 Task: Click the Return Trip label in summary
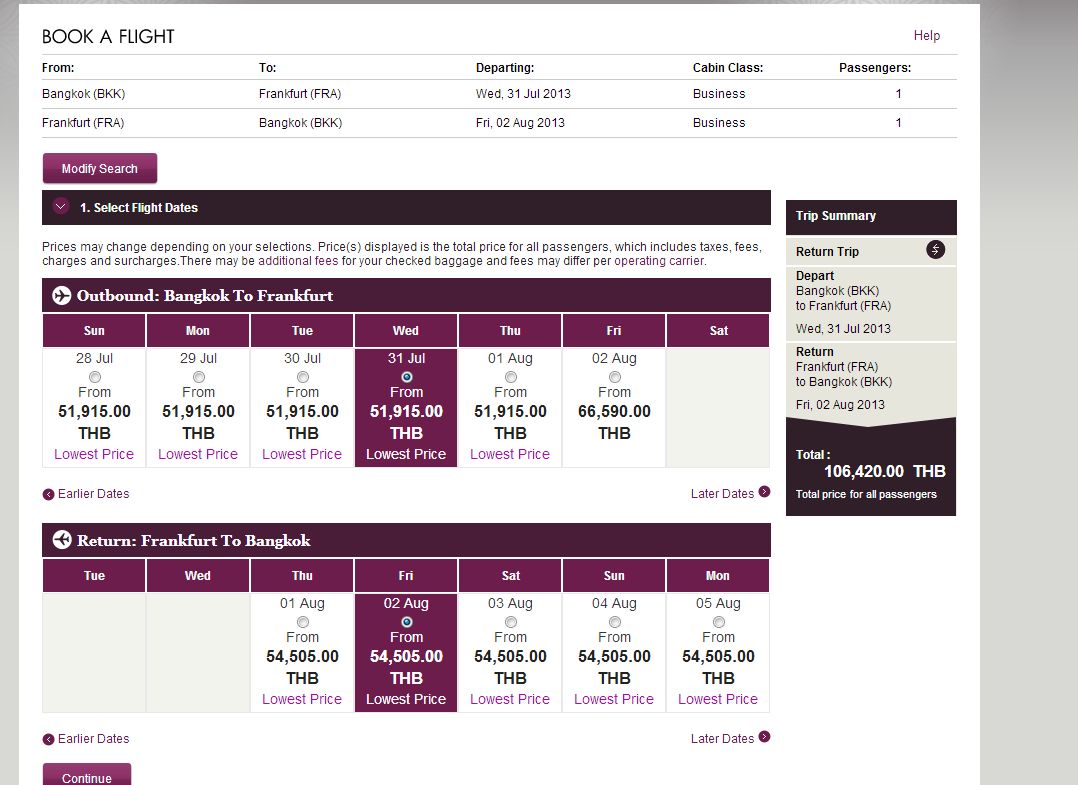tap(827, 252)
